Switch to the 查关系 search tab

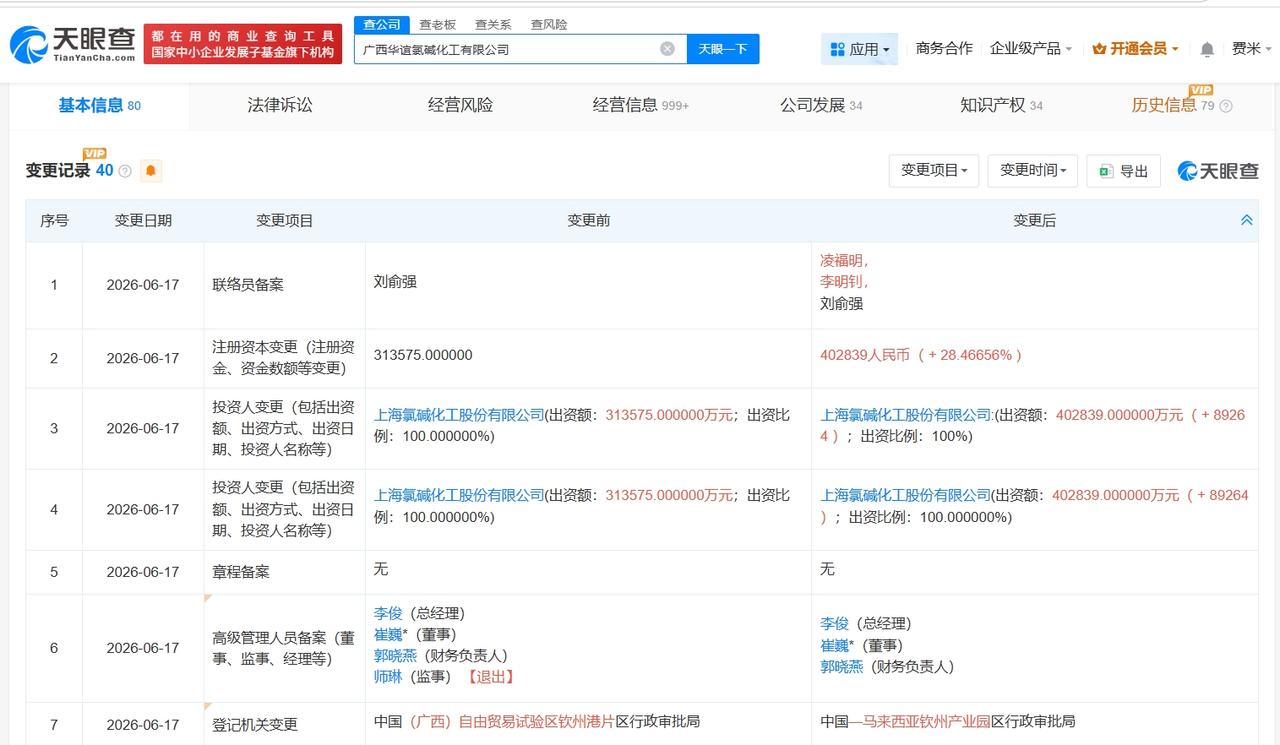493,24
